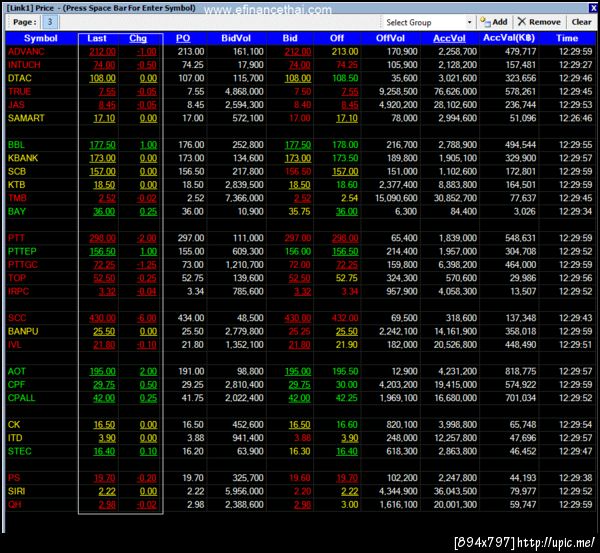Image resolution: width=600 pixels, height=553 pixels.
Task: Select the JAS symbol
Action: coord(16,104)
